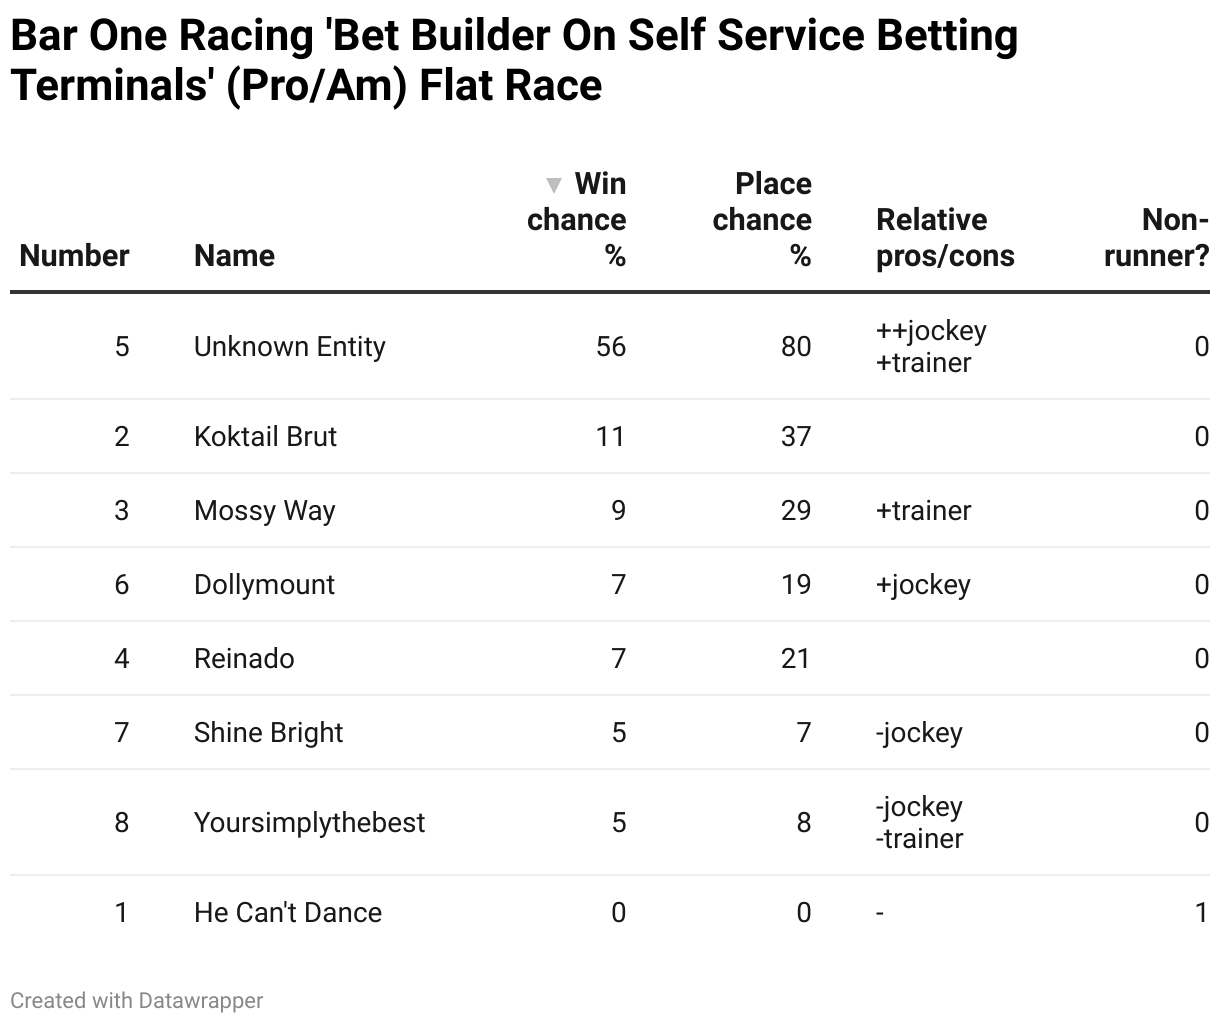Open the Created with Datawrapper link
The width and height of the screenshot is (1220, 1024).
137,1000
